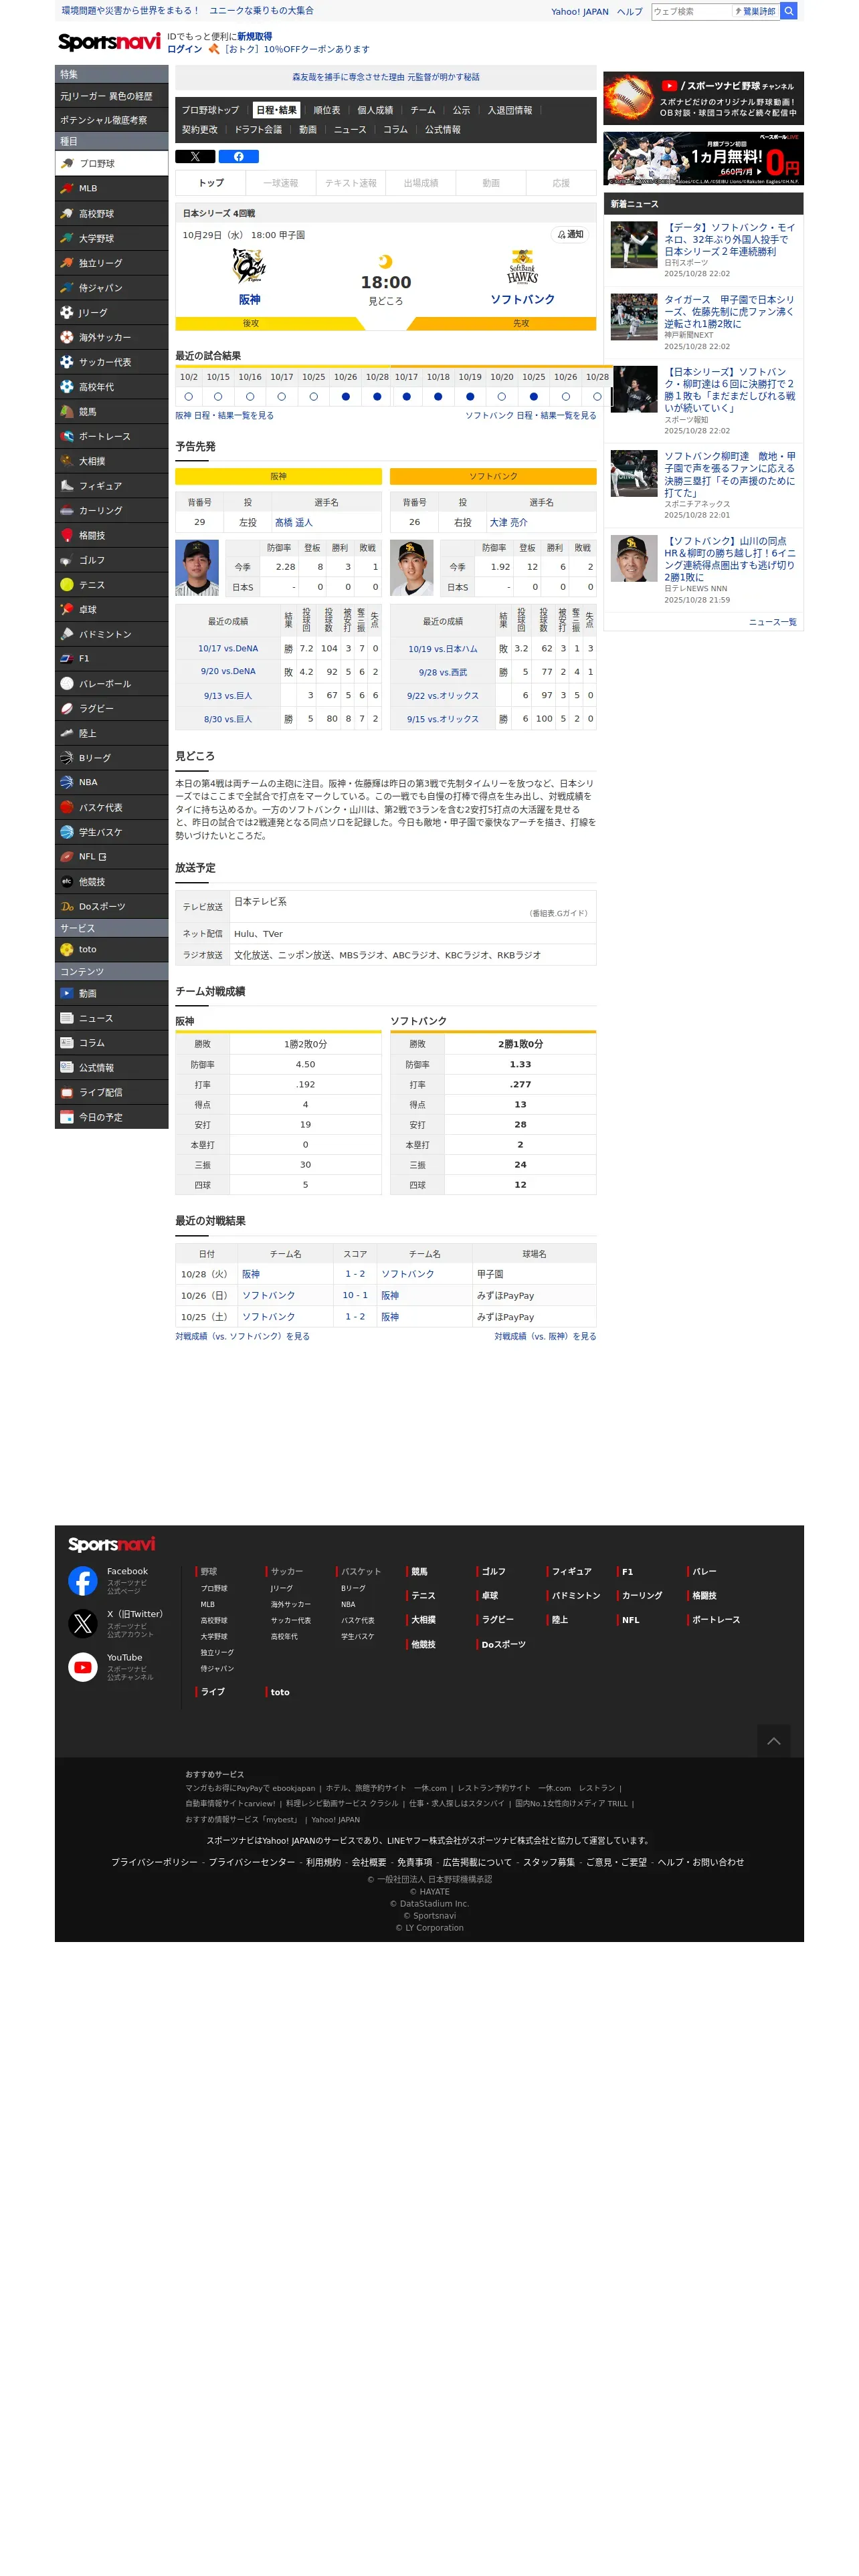This screenshot has width=859, height=2576.
Task: Click the 通知 bell button
Action: click(569, 234)
